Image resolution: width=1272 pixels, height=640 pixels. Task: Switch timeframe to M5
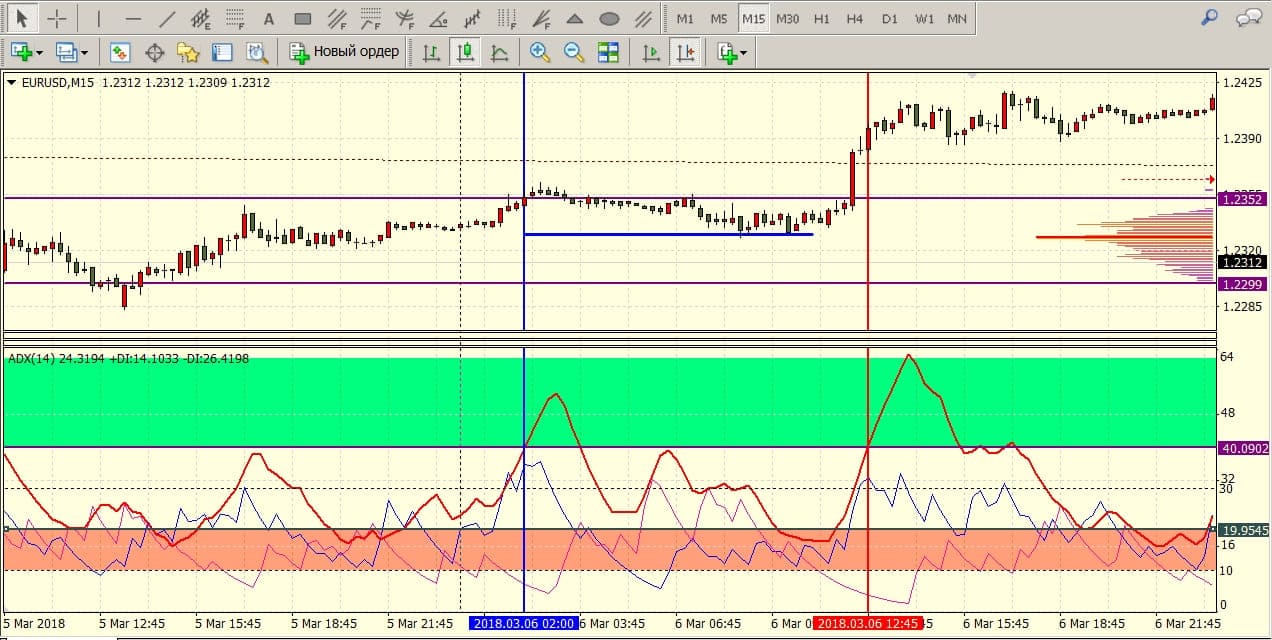coord(719,18)
